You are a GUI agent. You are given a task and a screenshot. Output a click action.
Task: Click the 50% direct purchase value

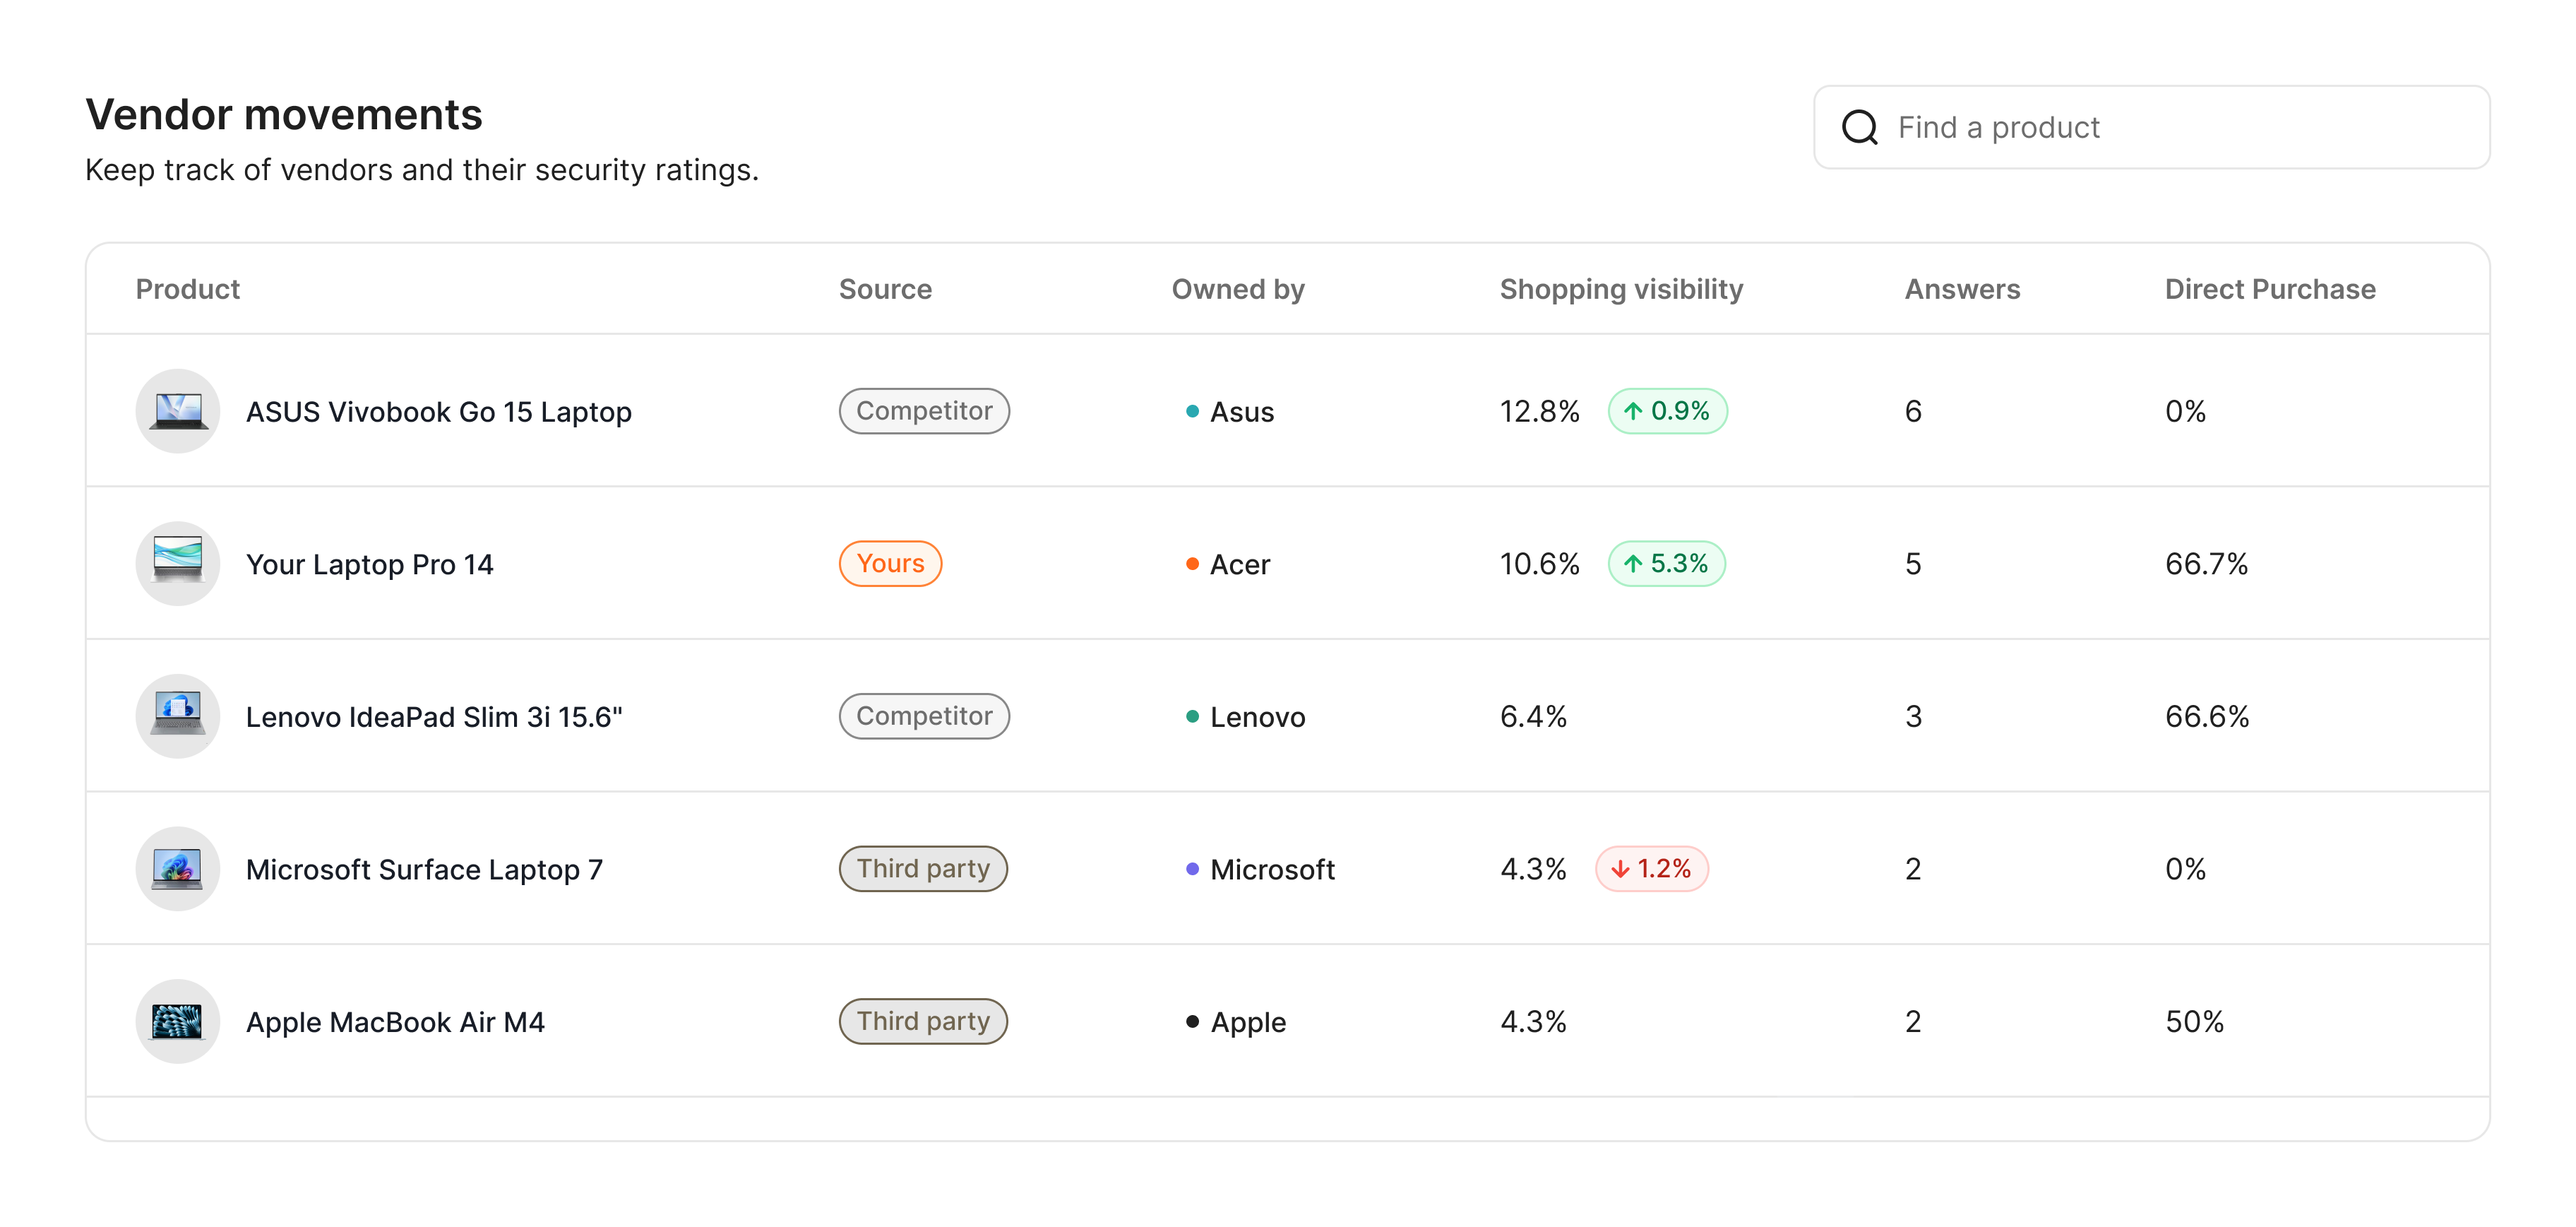coord(2194,1021)
